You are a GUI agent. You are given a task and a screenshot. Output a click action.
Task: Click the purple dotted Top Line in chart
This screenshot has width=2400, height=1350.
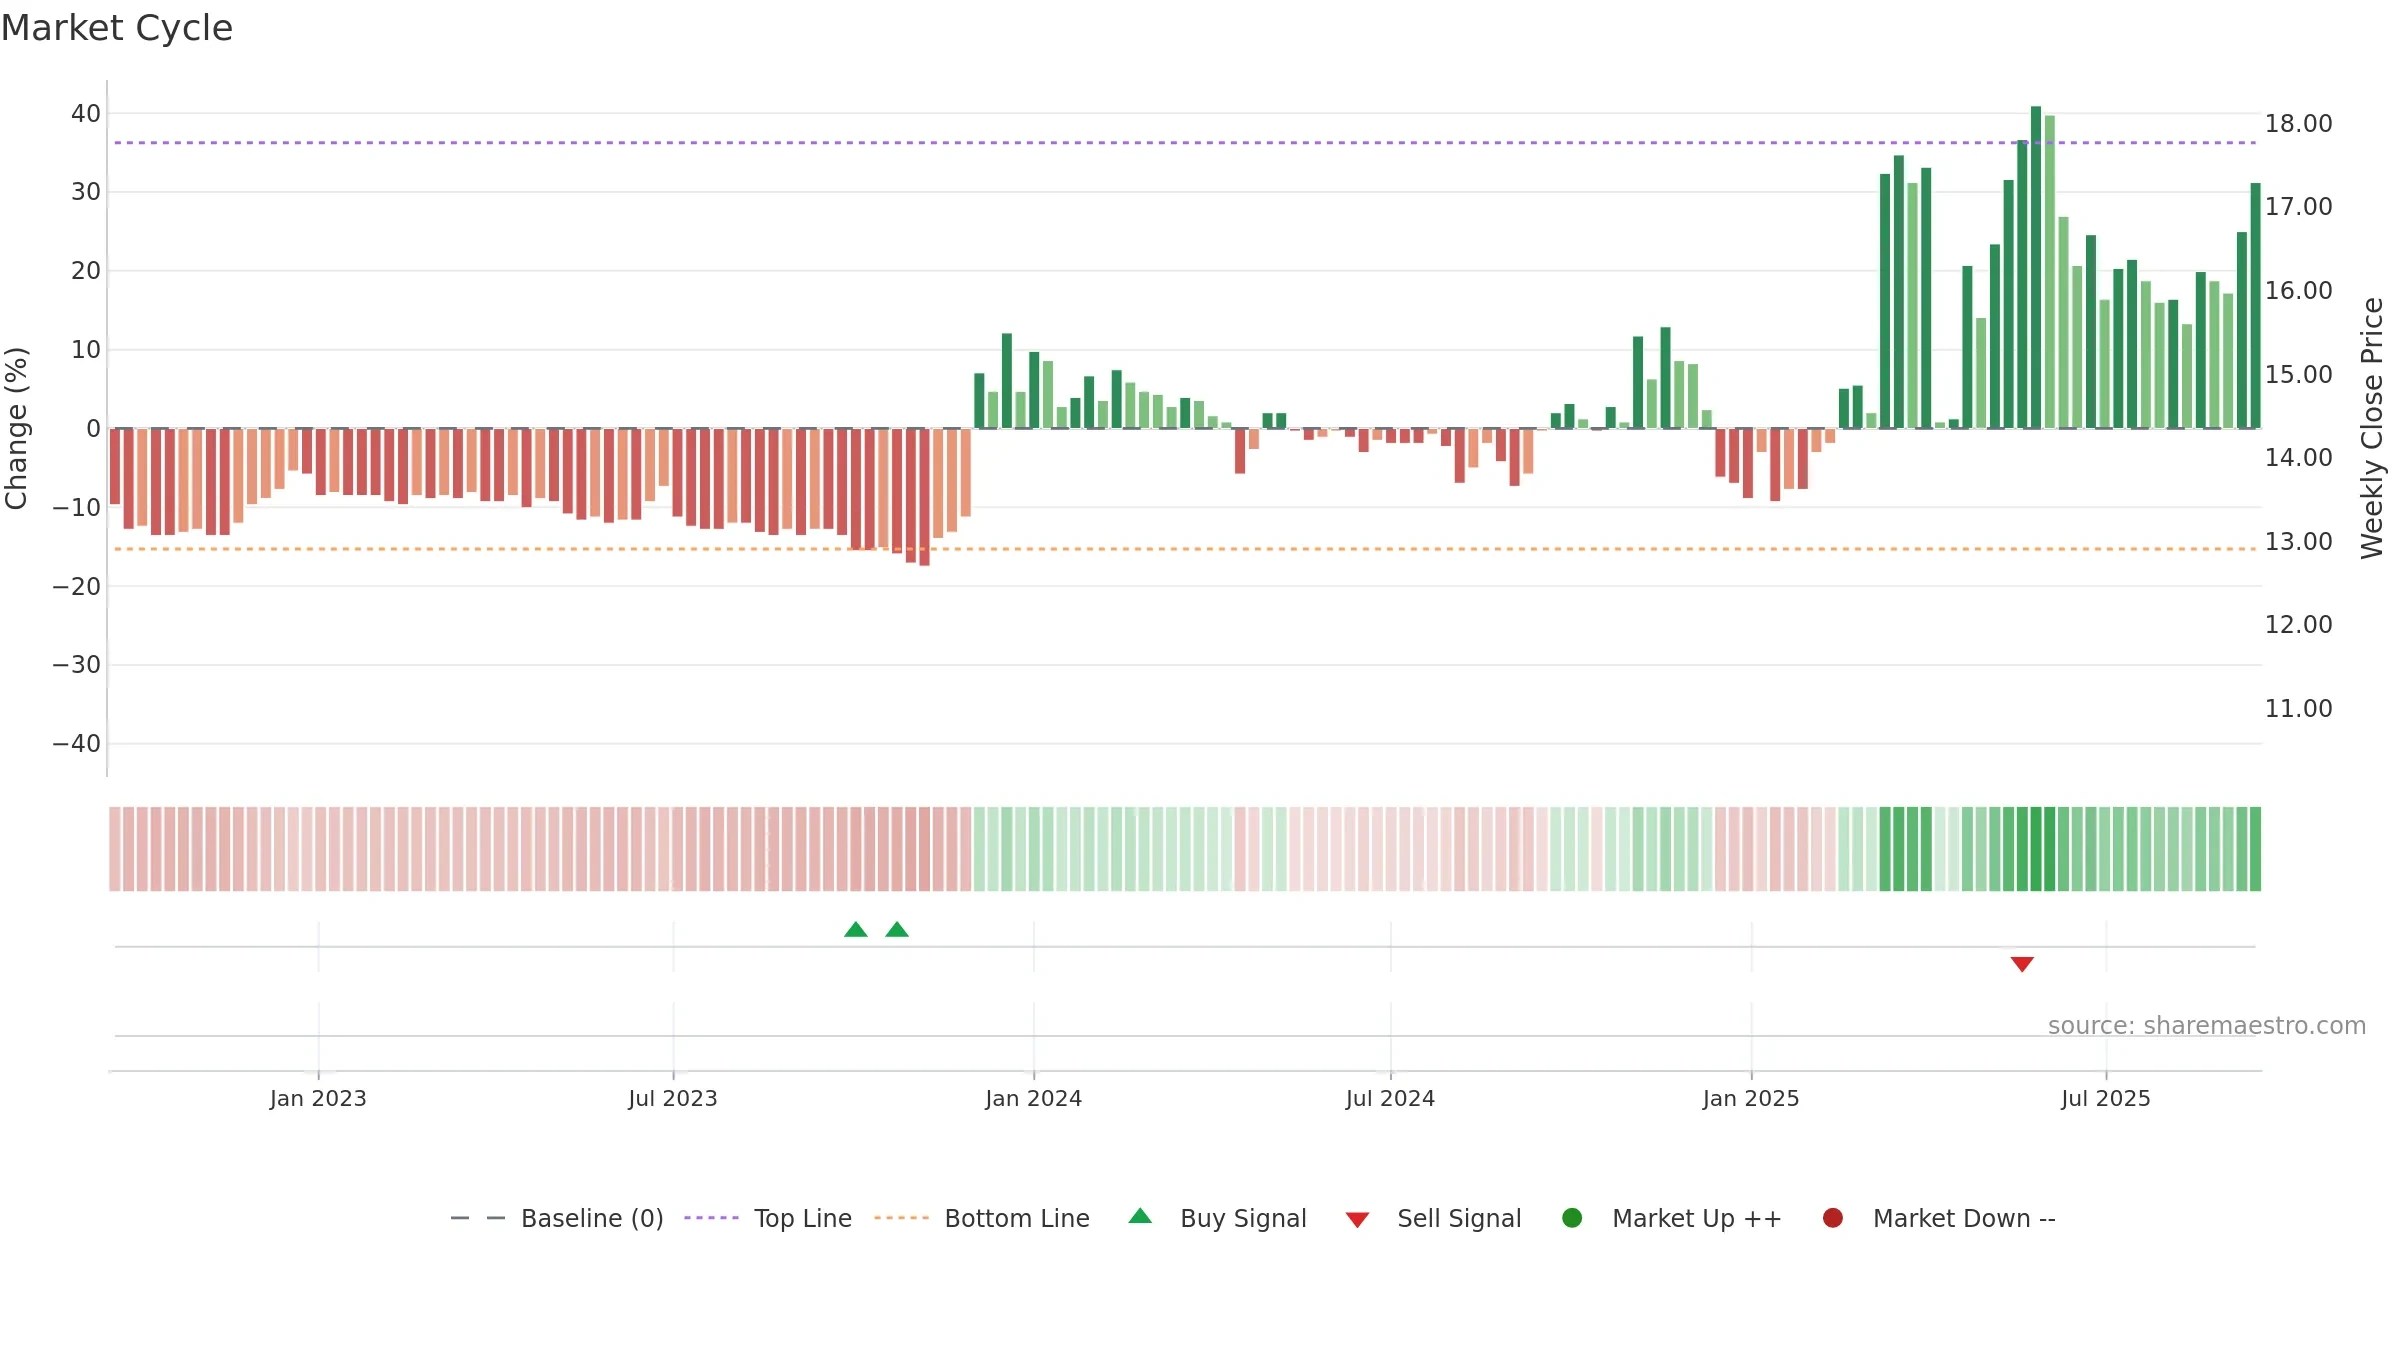pyautogui.click(x=1185, y=142)
